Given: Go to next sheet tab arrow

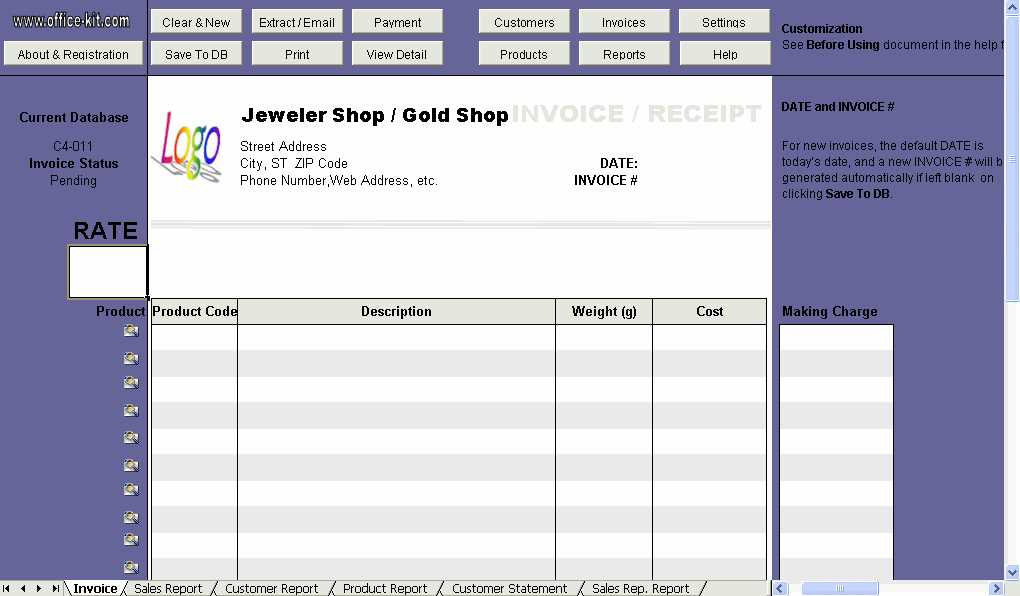Looking at the screenshot, I should [x=39, y=588].
